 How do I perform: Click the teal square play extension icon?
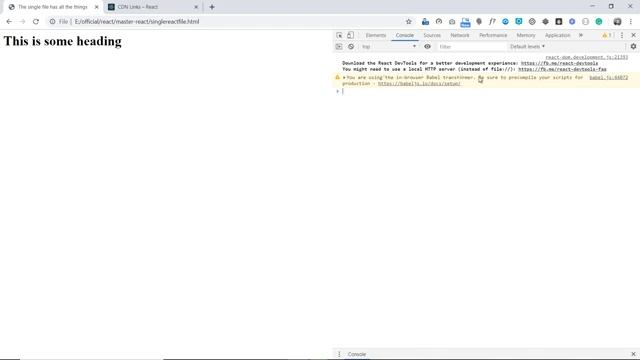pos(519,22)
